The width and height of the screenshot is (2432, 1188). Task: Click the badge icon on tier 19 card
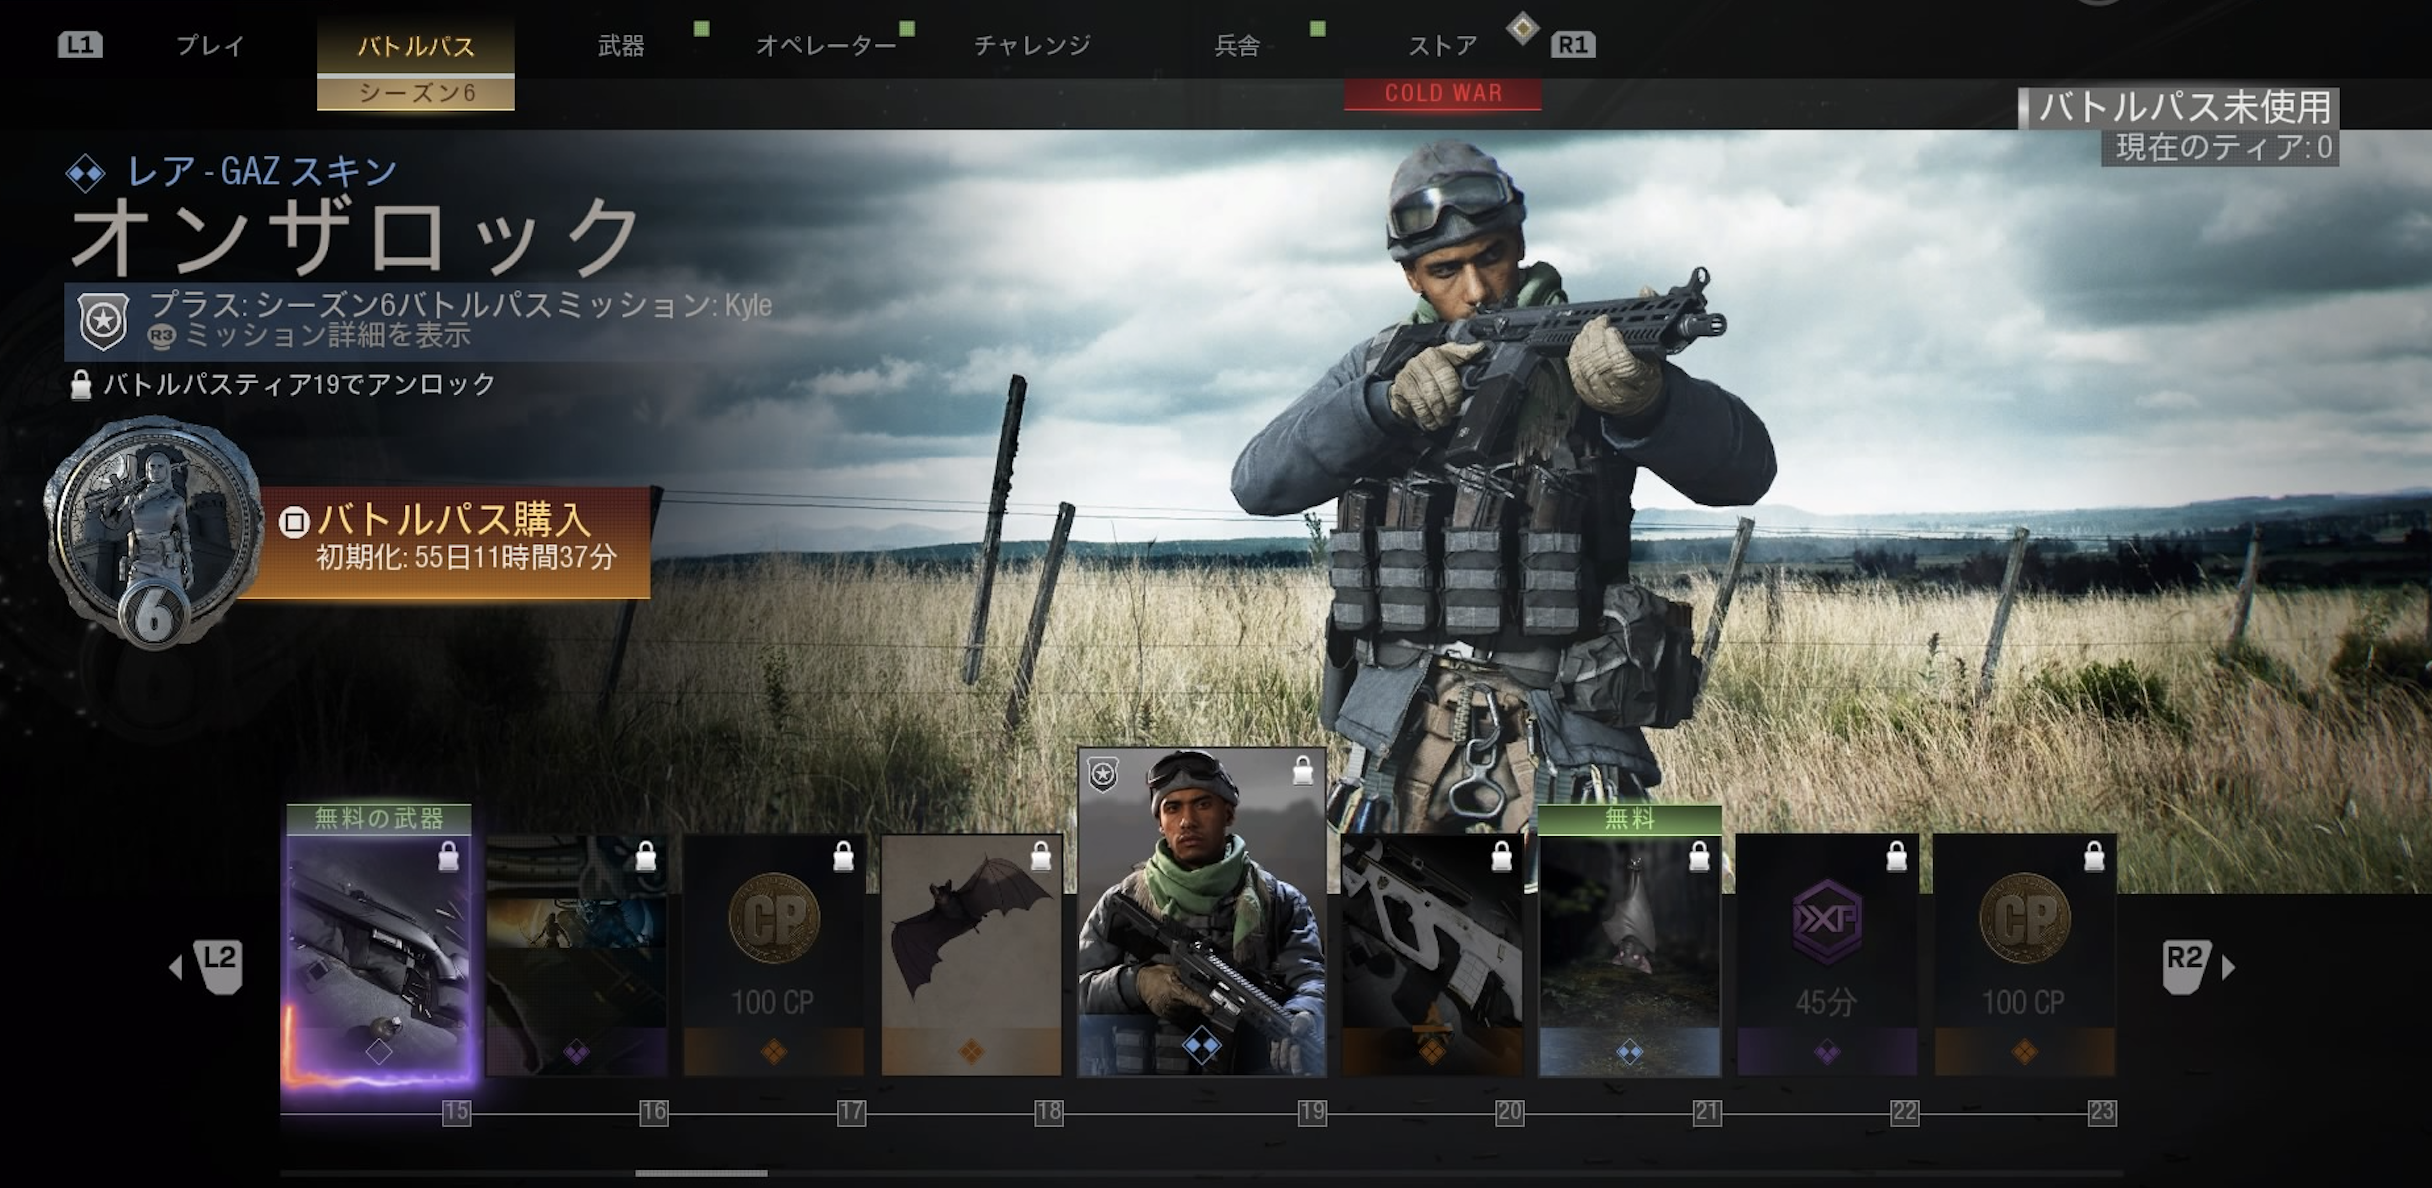pos(1103,775)
